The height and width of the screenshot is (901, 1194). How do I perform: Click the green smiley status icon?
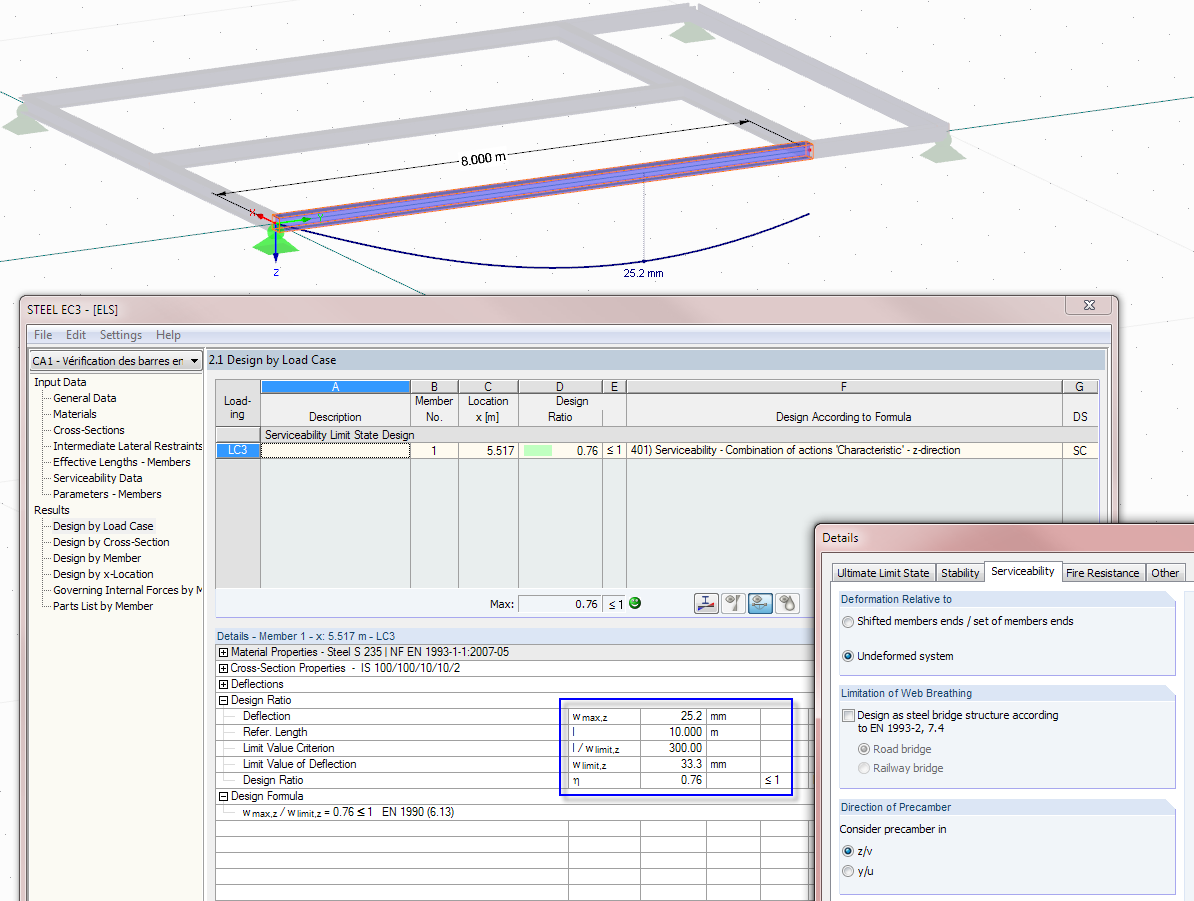point(635,603)
